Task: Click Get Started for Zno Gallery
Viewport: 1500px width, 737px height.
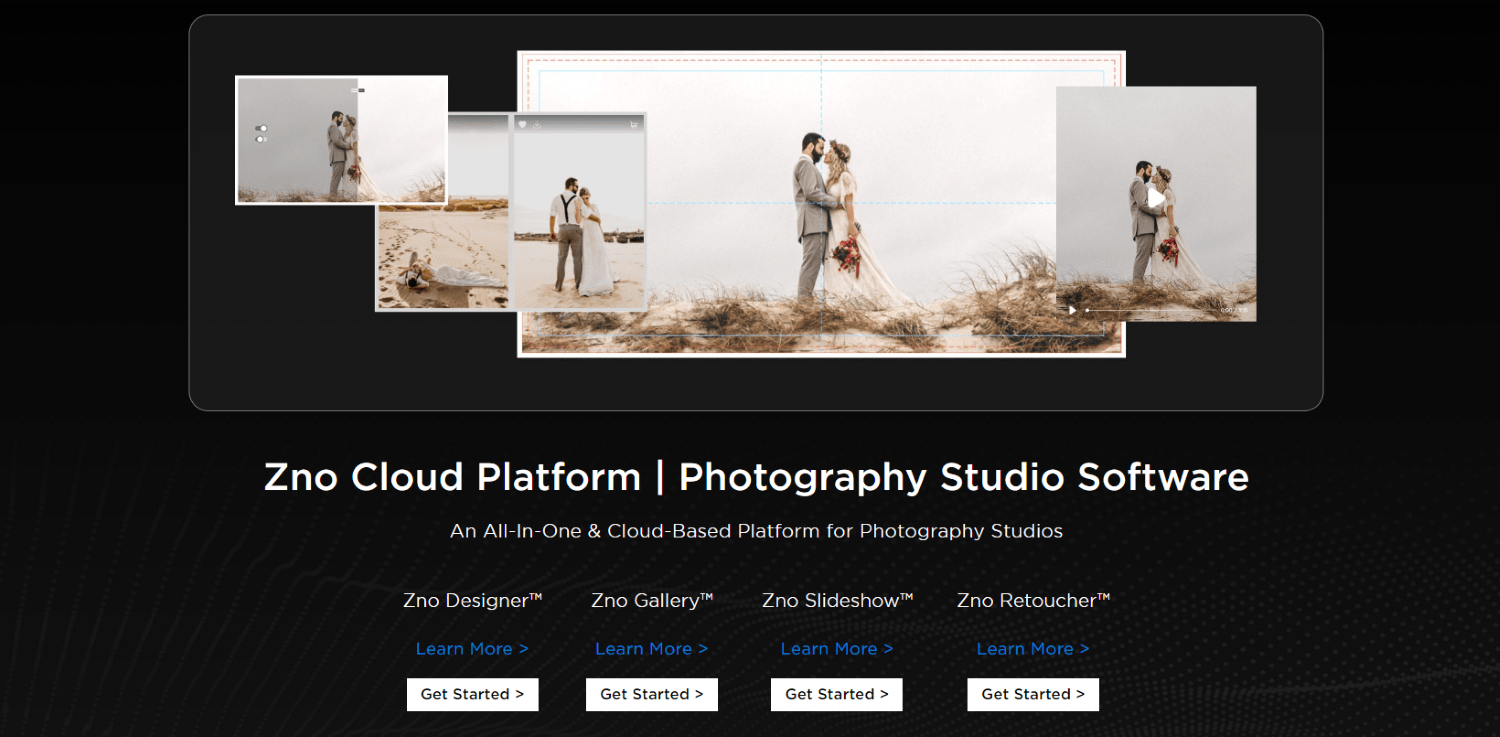Action: click(652, 694)
